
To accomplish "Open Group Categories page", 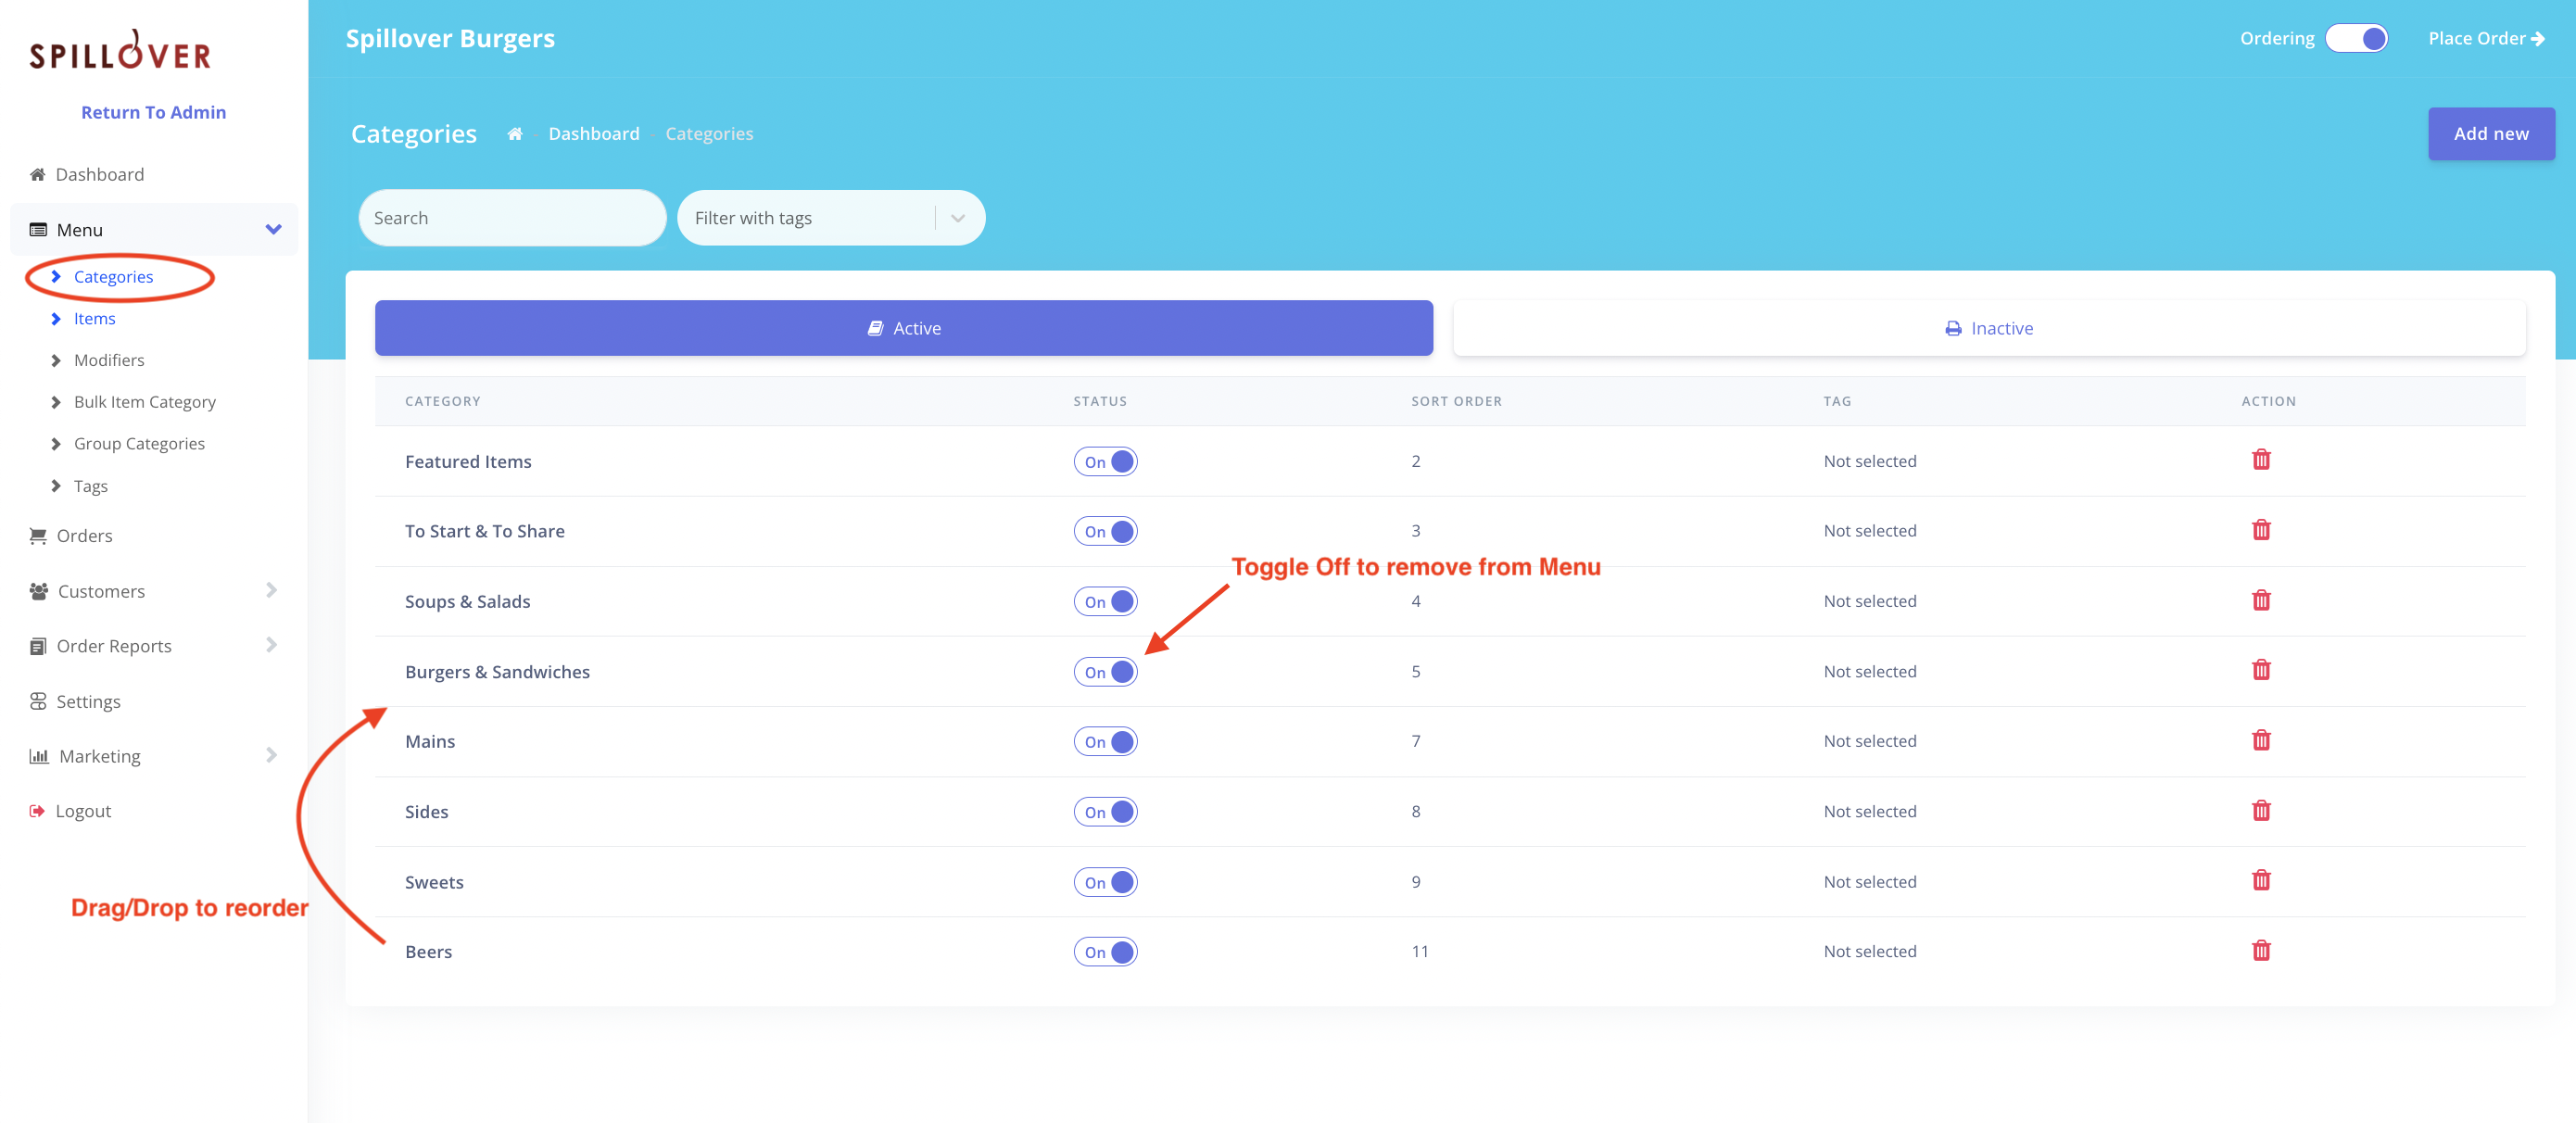I will click(x=139, y=443).
